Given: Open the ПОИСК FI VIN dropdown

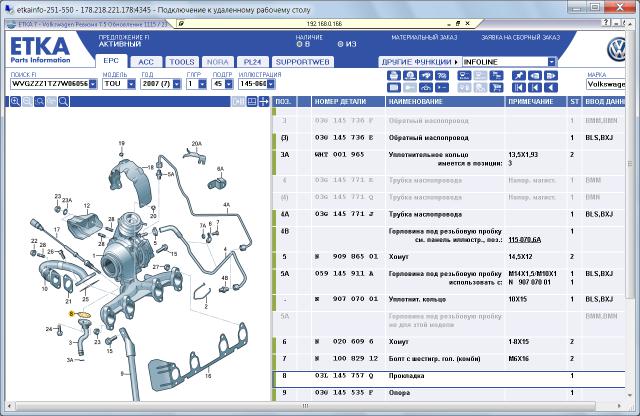Looking at the screenshot, I should [93, 84].
